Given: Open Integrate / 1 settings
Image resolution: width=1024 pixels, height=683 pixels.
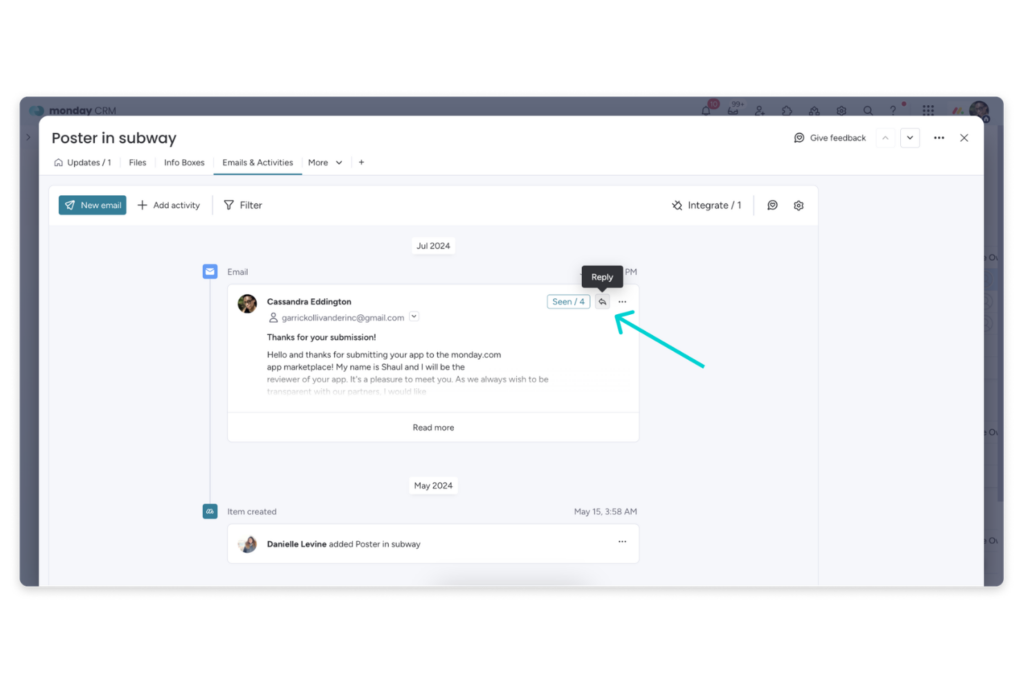Looking at the screenshot, I should tap(707, 205).
